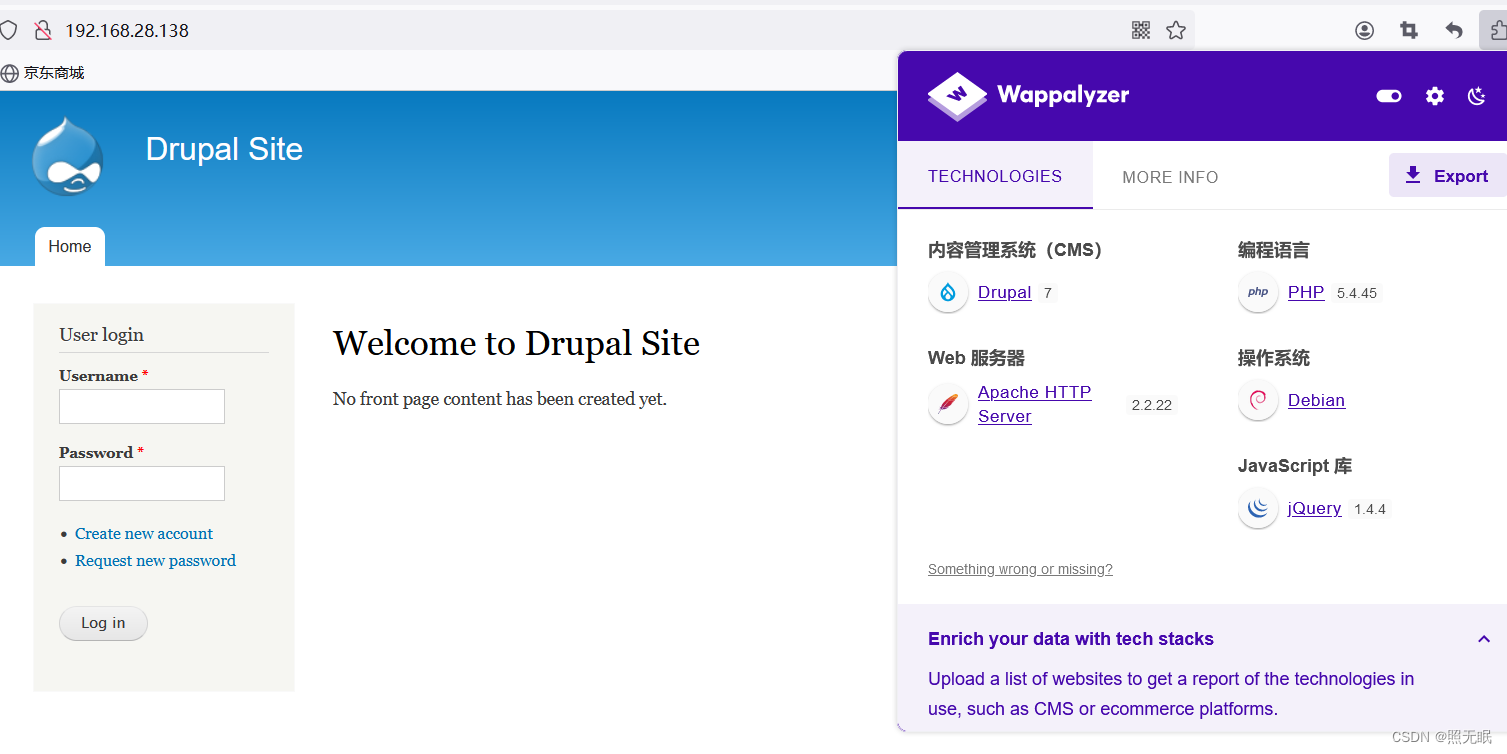Open the 京东商城 bookmark
The image size is (1507, 754).
[x=54, y=73]
